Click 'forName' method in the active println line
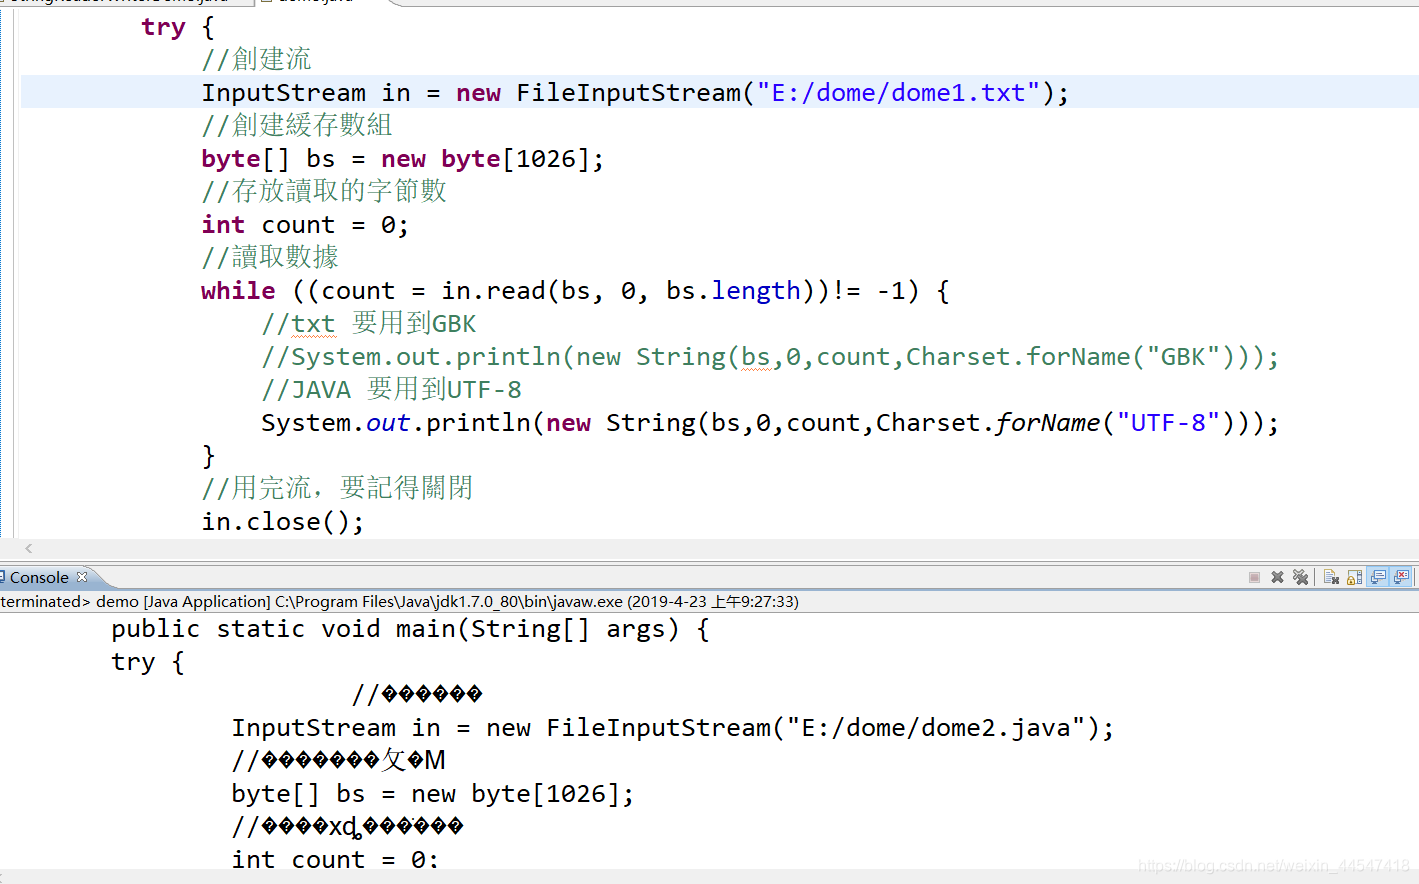The width and height of the screenshot is (1419, 884). click(1047, 423)
